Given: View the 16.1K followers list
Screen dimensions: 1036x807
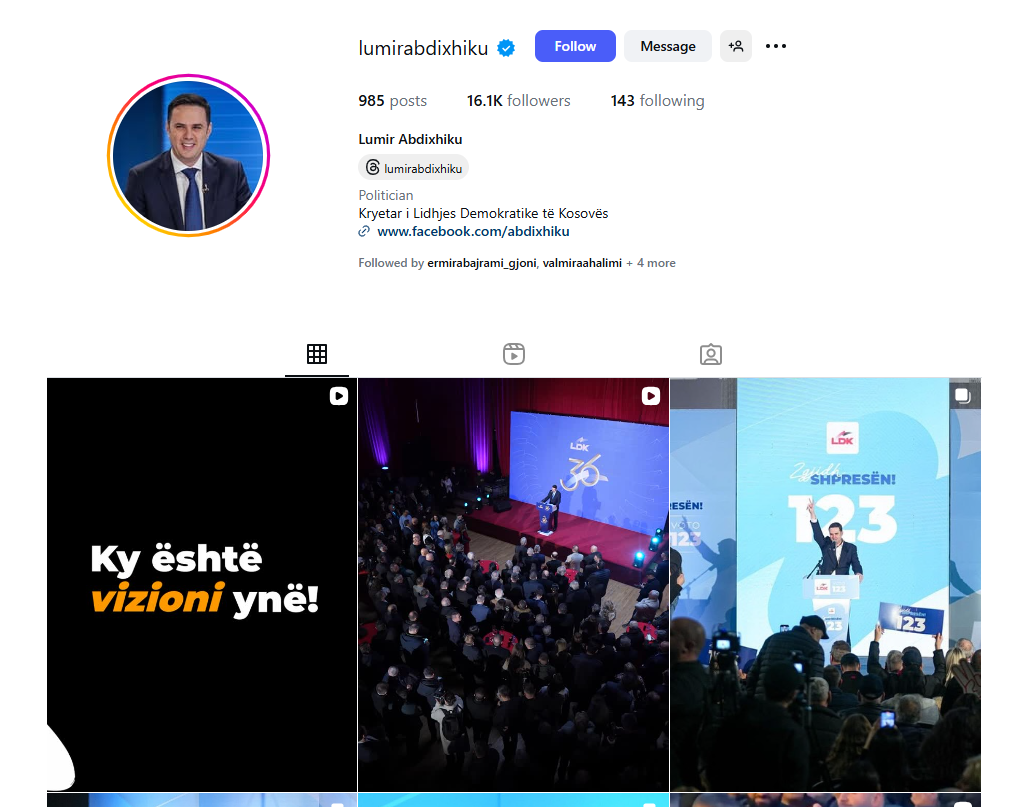Looking at the screenshot, I should pyautogui.click(x=519, y=100).
